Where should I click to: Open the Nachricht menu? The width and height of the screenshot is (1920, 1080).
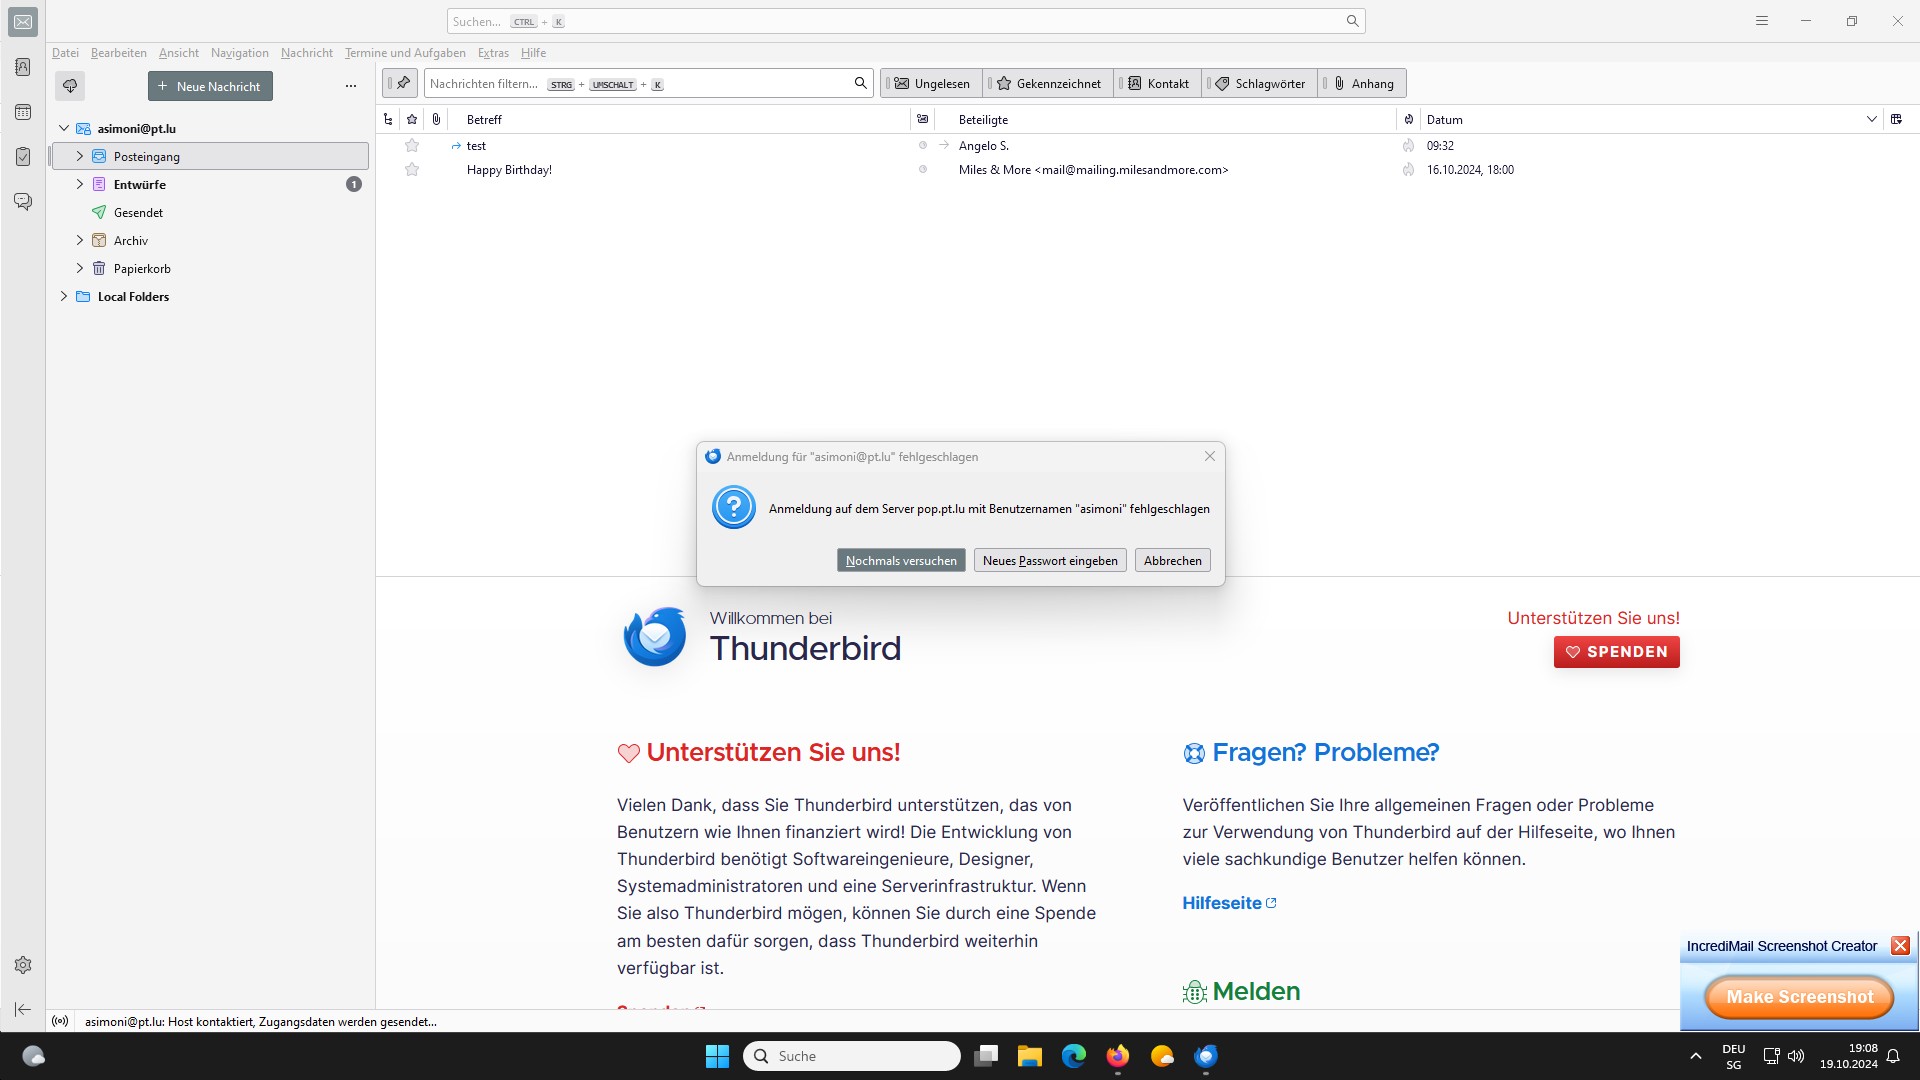pyautogui.click(x=307, y=53)
